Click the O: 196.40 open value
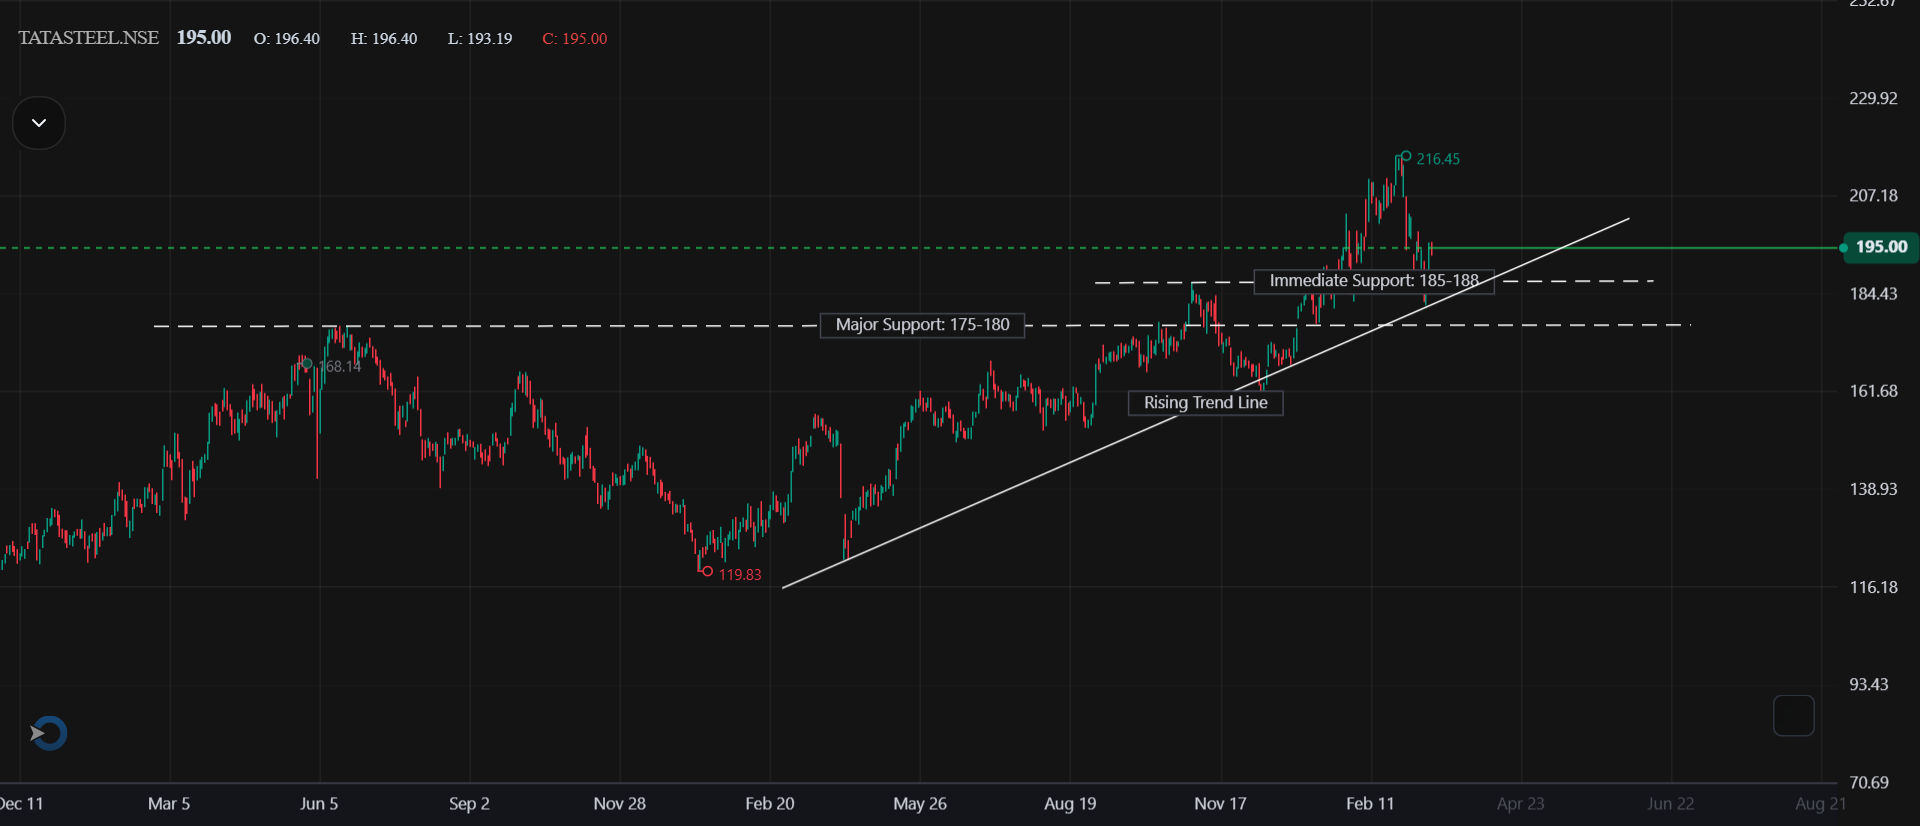The width and height of the screenshot is (1920, 826). pyautogui.click(x=287, y=39)
